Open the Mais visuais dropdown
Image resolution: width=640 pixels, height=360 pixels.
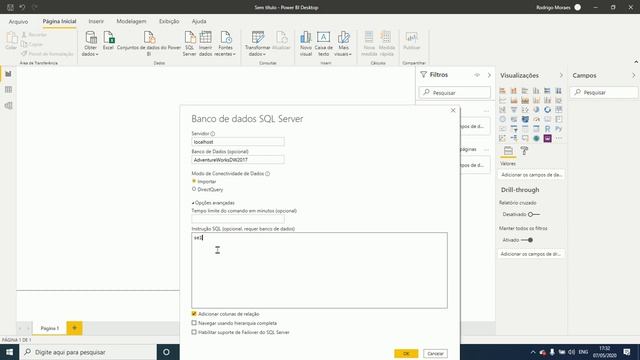click(343, 44)
